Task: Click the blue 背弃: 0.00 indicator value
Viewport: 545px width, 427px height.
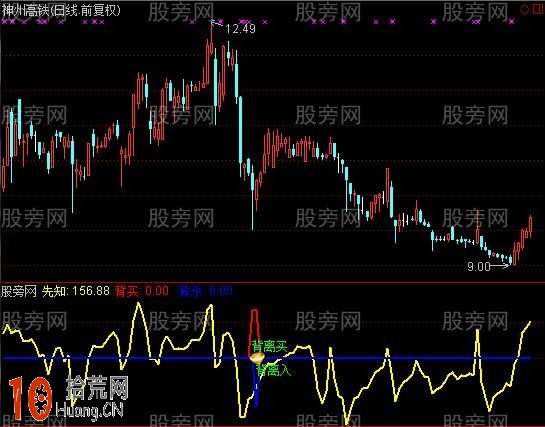Action: click(x=206, y=291)
